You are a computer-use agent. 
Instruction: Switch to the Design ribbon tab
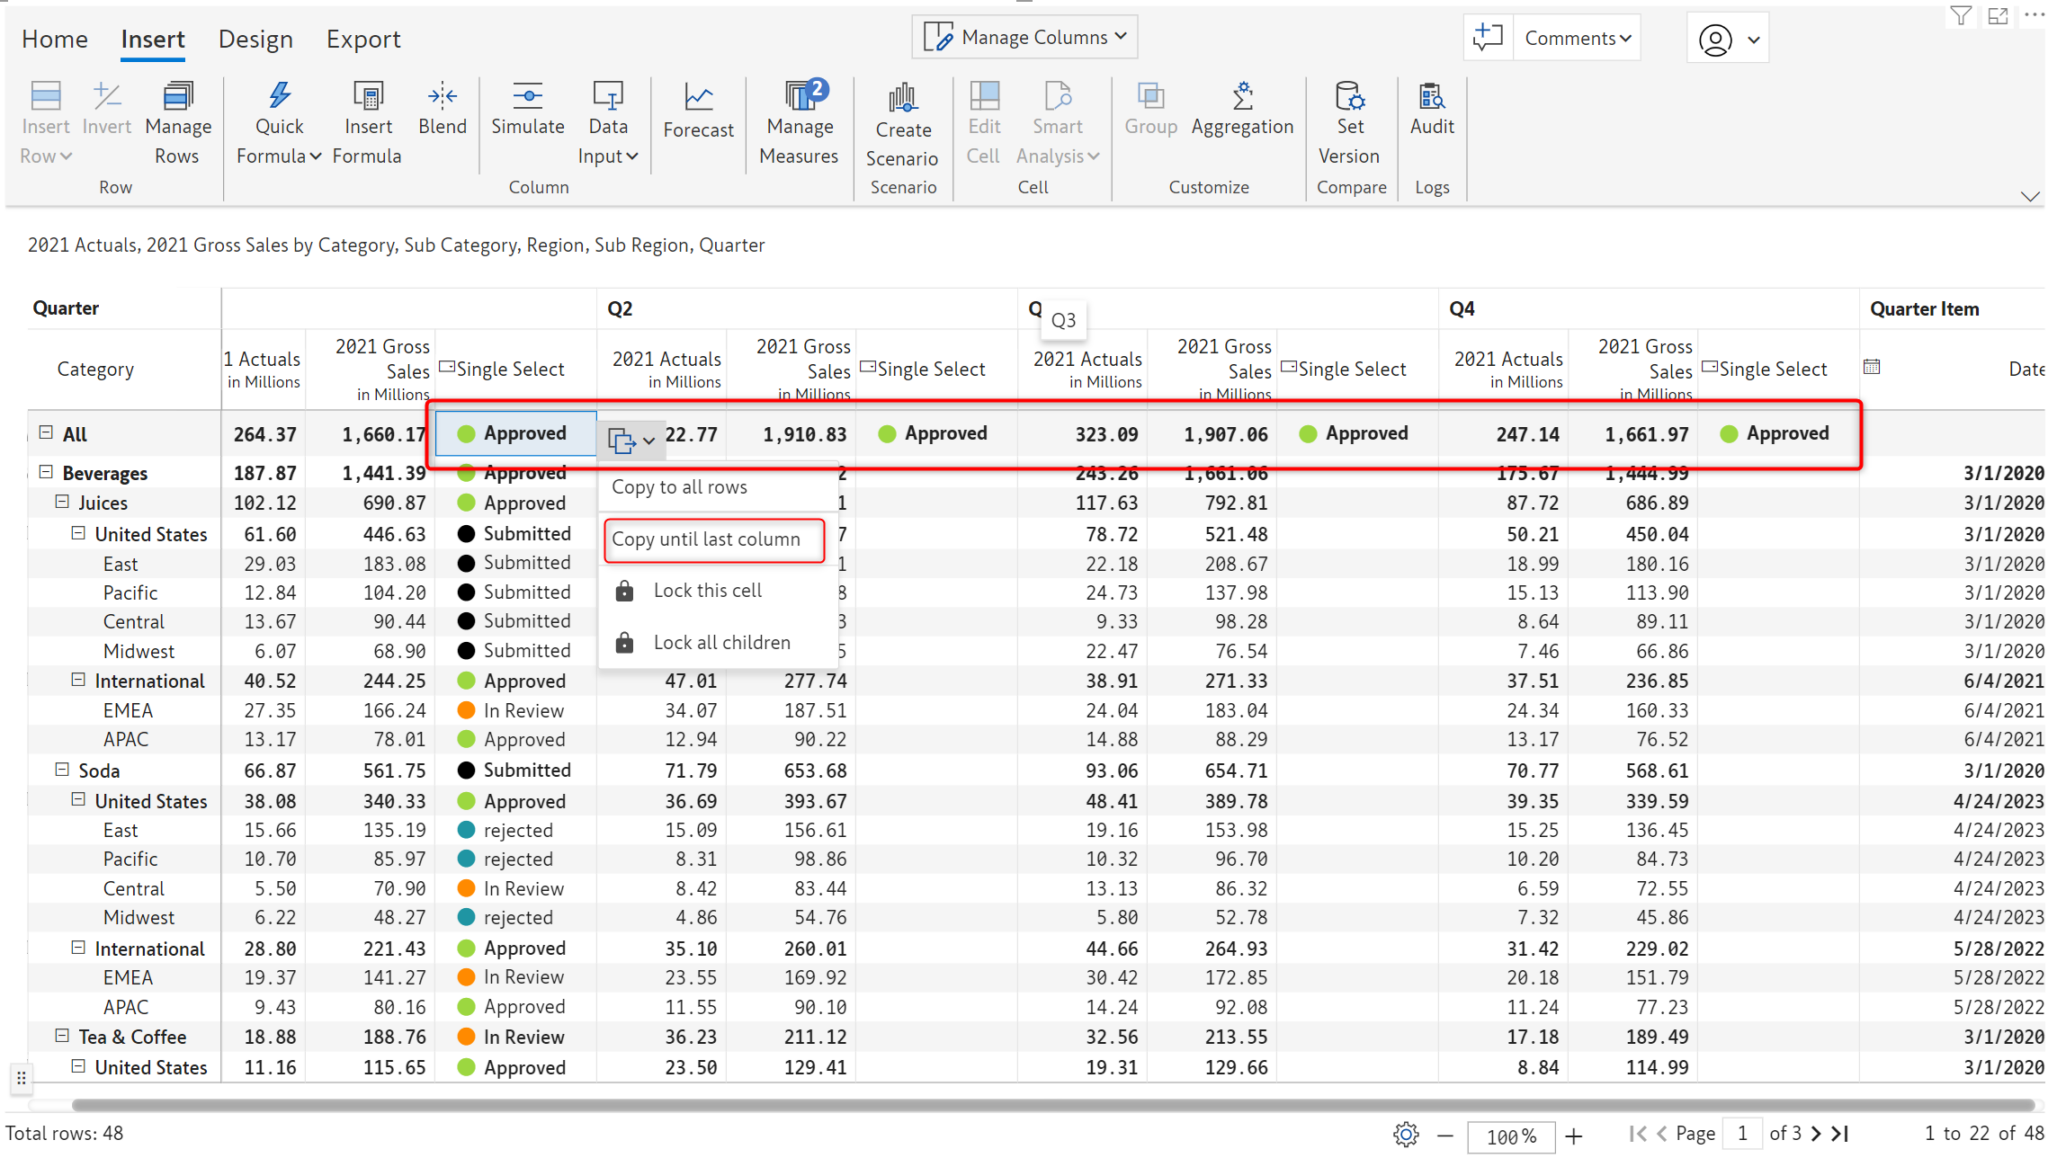(x=256, y=39)
